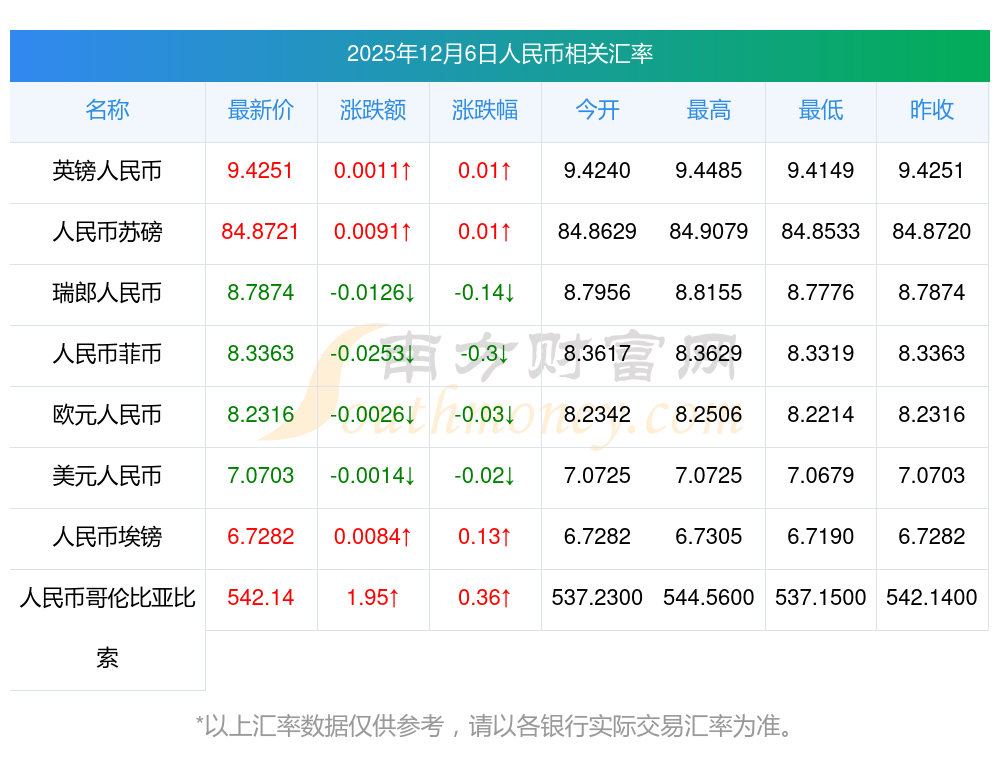
Task: Click the 瑞郎人民币 row name
Action: coord(107,293)
